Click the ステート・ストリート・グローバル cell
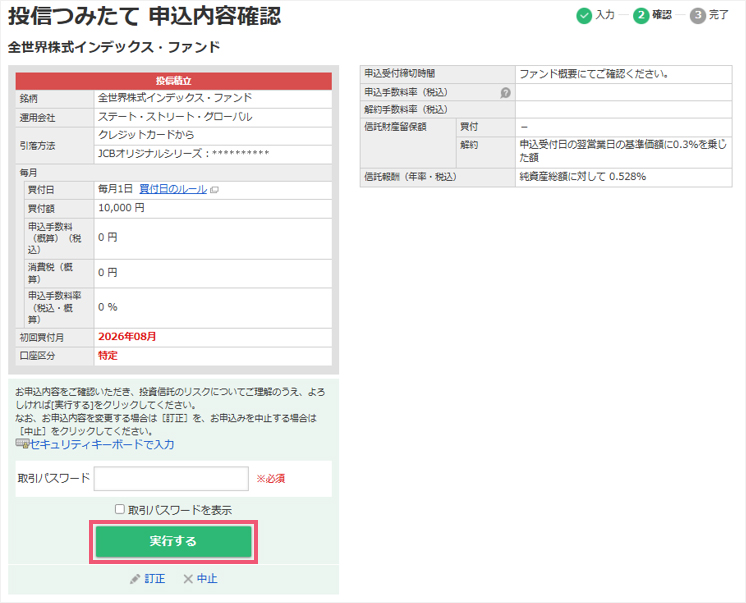The image size is (746, 603). 213,117
